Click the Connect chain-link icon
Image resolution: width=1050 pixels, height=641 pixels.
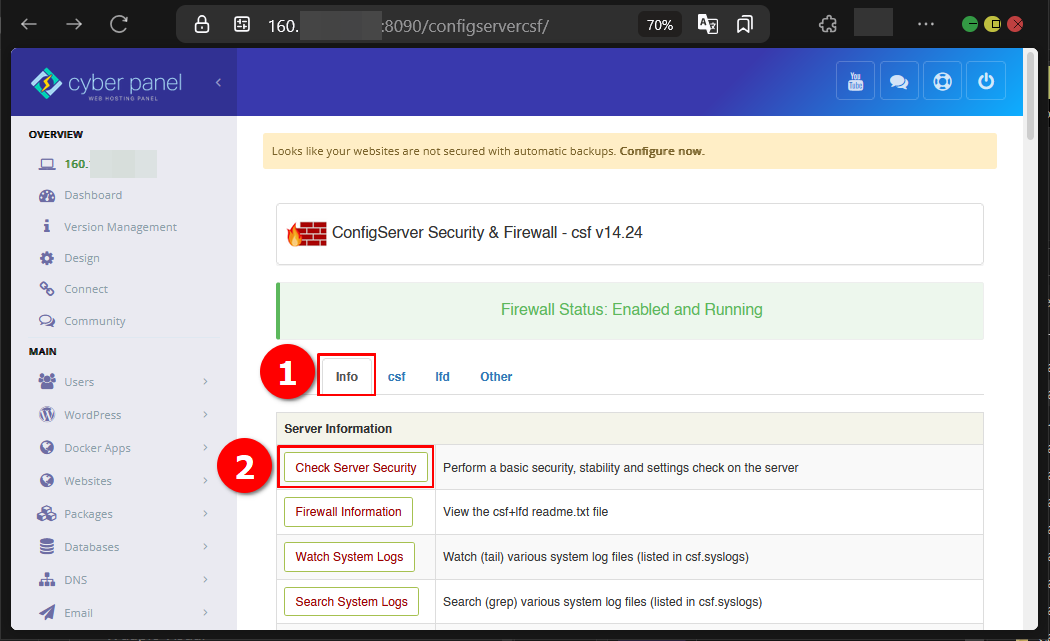coord(47,289)
